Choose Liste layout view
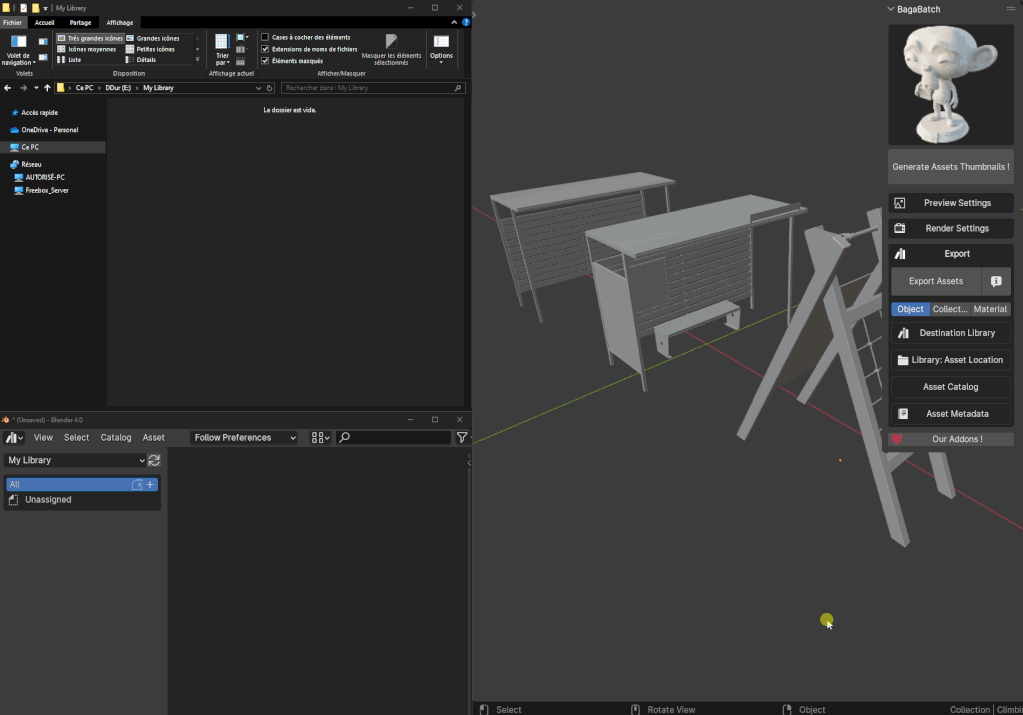 tap(69, 59)
